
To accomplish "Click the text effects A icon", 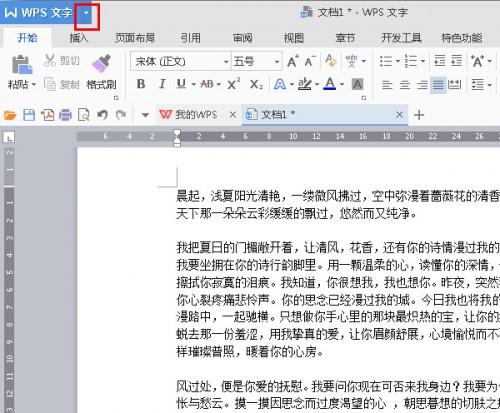I will click(x=280, y=84).
